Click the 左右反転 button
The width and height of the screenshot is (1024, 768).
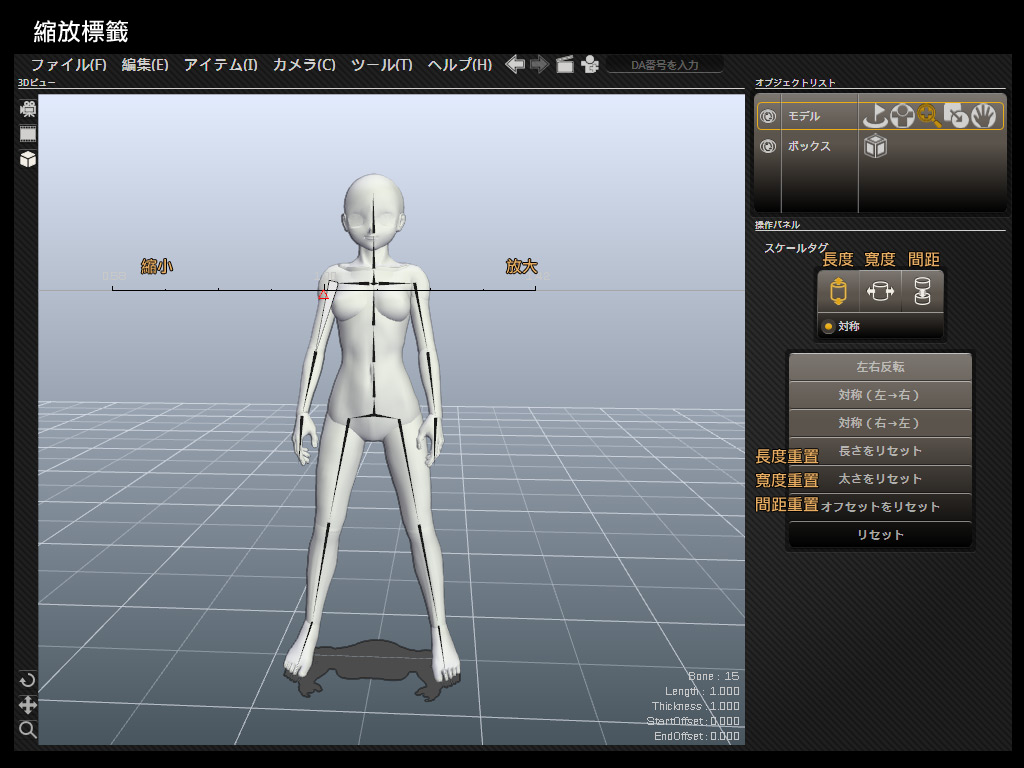click(x=880, y=367)
